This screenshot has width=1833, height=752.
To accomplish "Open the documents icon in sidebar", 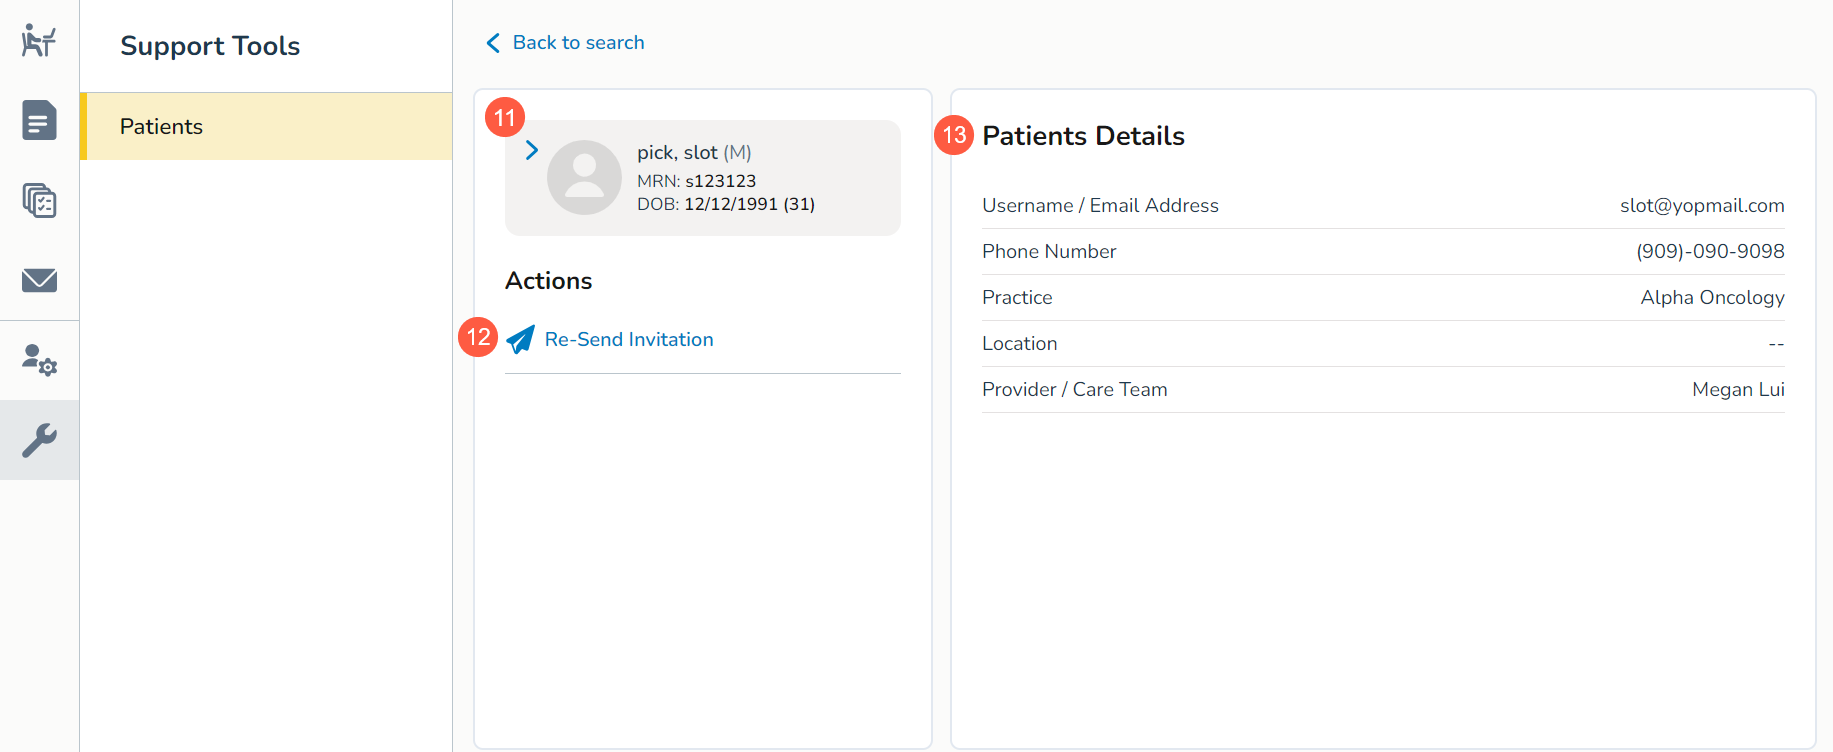I will 39,120.
